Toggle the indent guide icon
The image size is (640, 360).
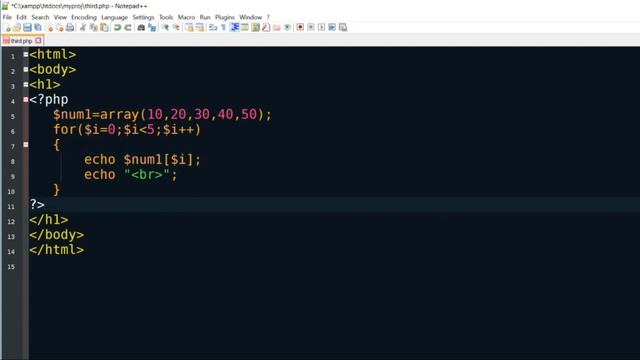tap(234, 27)
